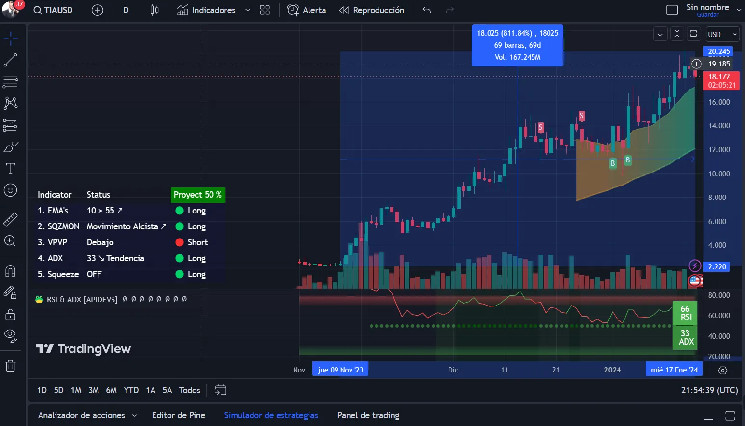745x426 pixels.
Task: Expand the indicator favorites dropdown arrow
Action: pyautogui.click(x=248, y=10)
